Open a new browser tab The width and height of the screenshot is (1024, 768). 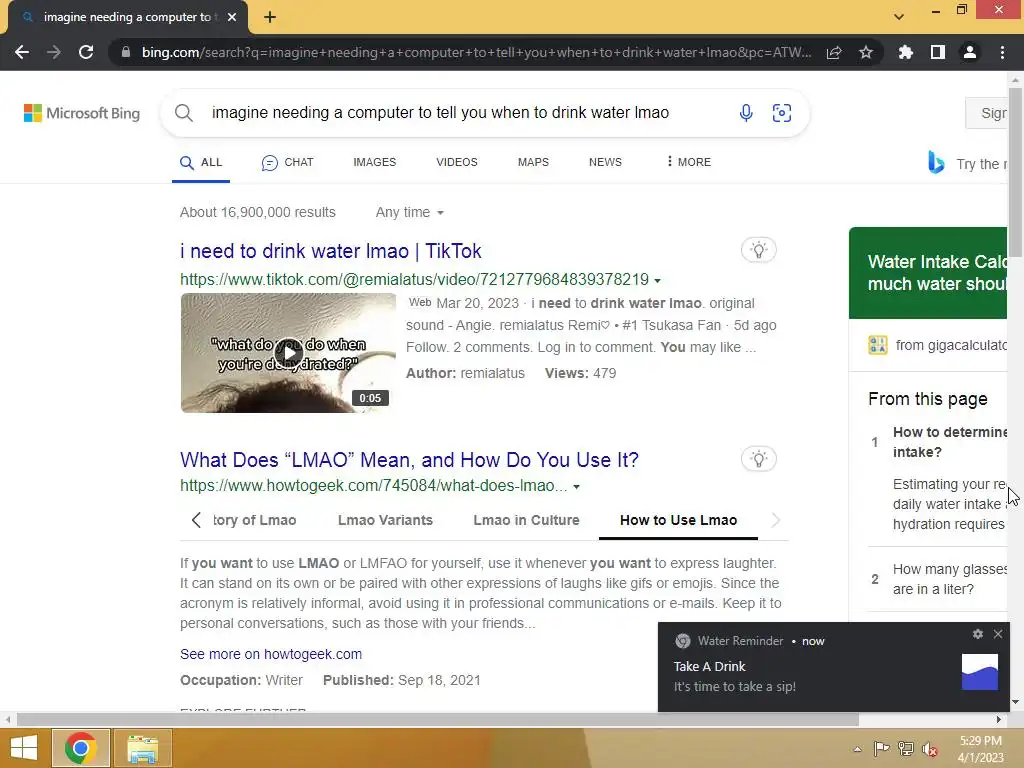coord(270,18)
